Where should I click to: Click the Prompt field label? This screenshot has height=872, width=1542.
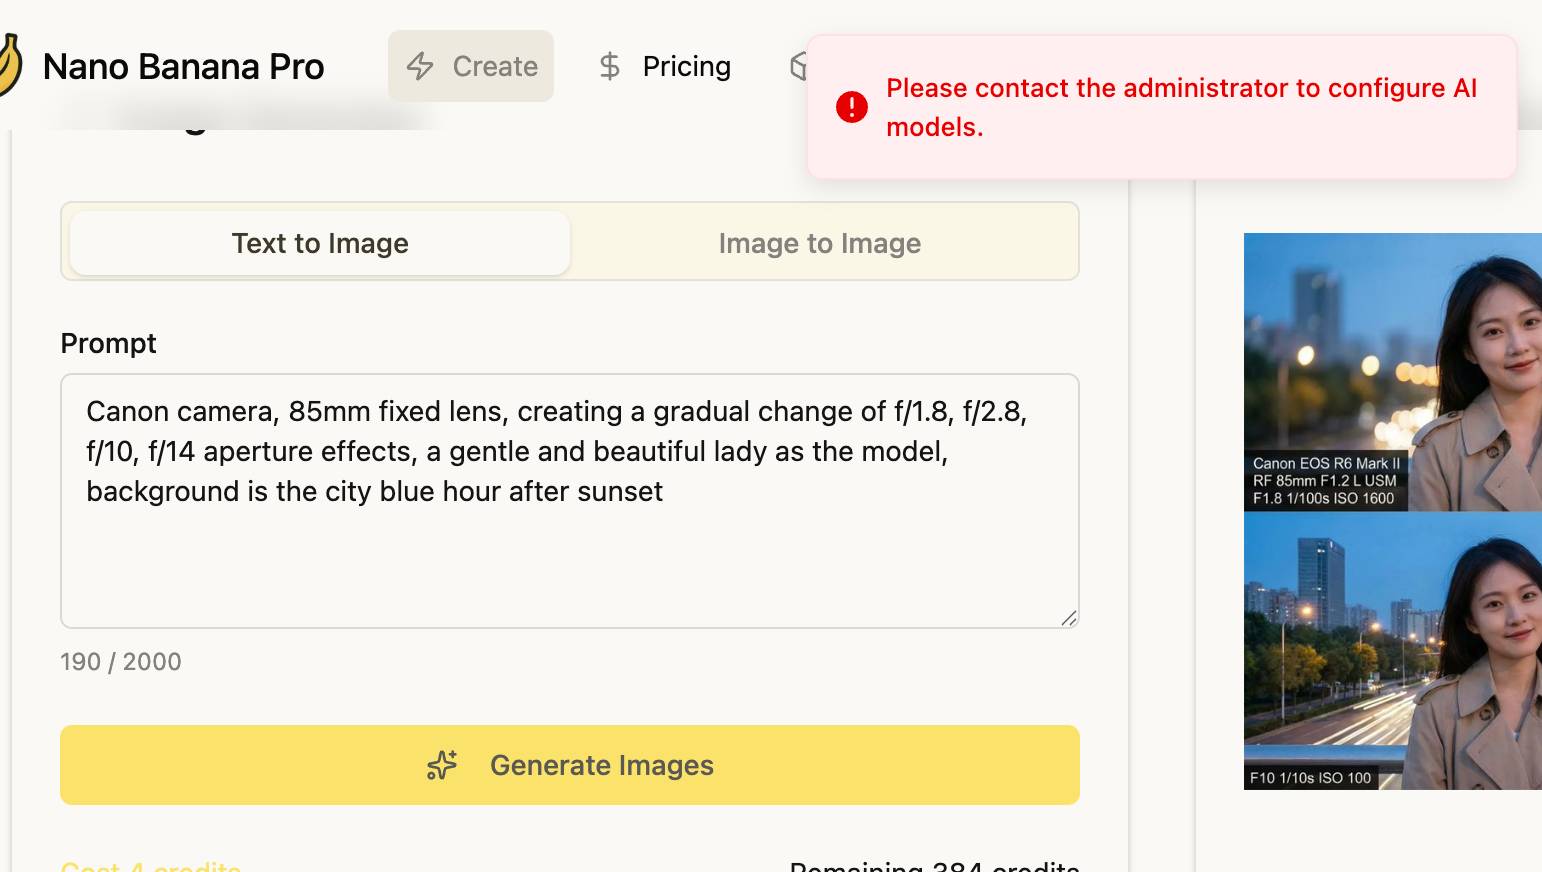coord(108,343)
